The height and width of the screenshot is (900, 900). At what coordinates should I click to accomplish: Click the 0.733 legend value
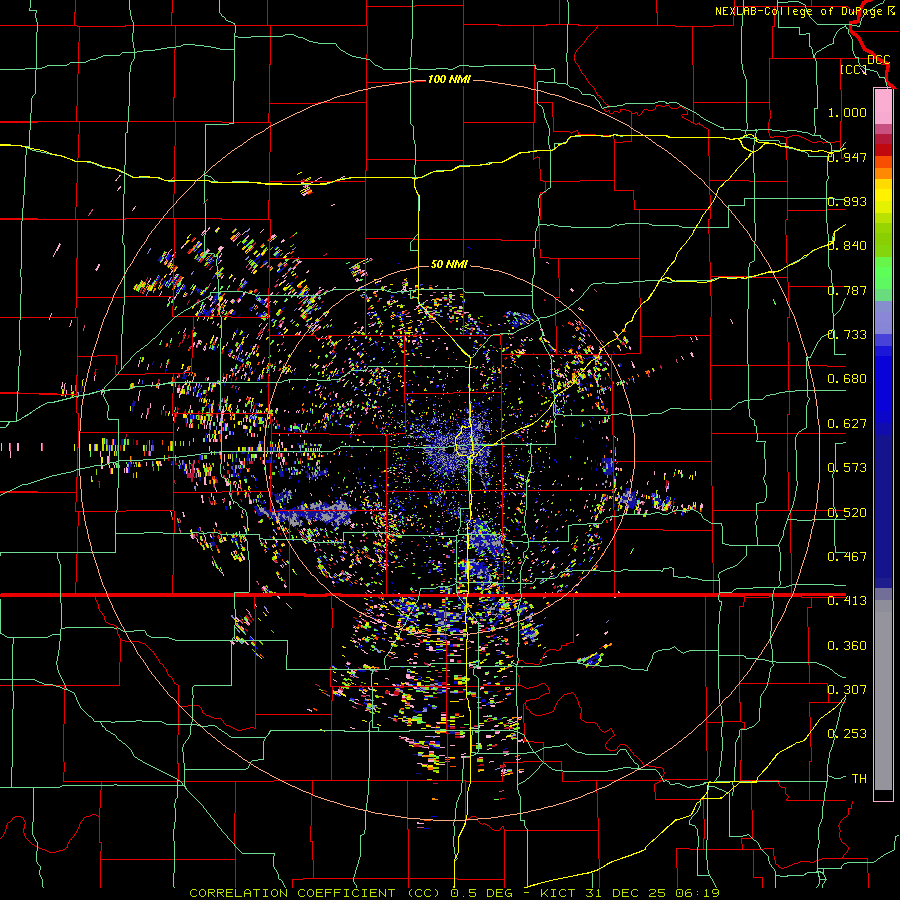[847, 335]
